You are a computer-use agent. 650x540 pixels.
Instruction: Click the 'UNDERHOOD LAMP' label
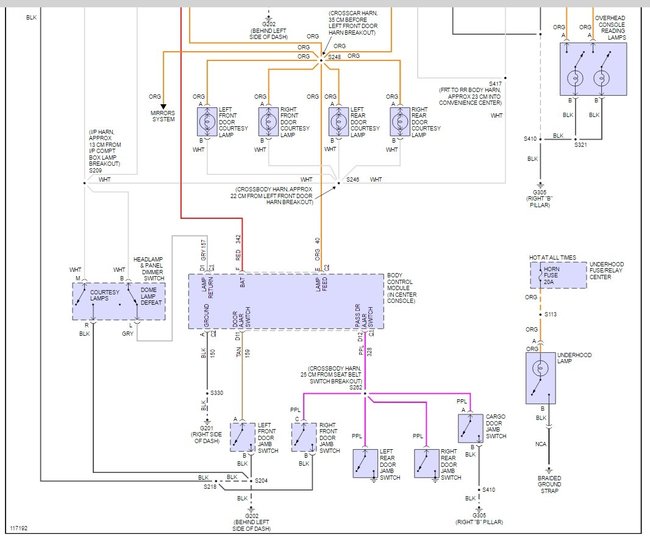(574, 358)
